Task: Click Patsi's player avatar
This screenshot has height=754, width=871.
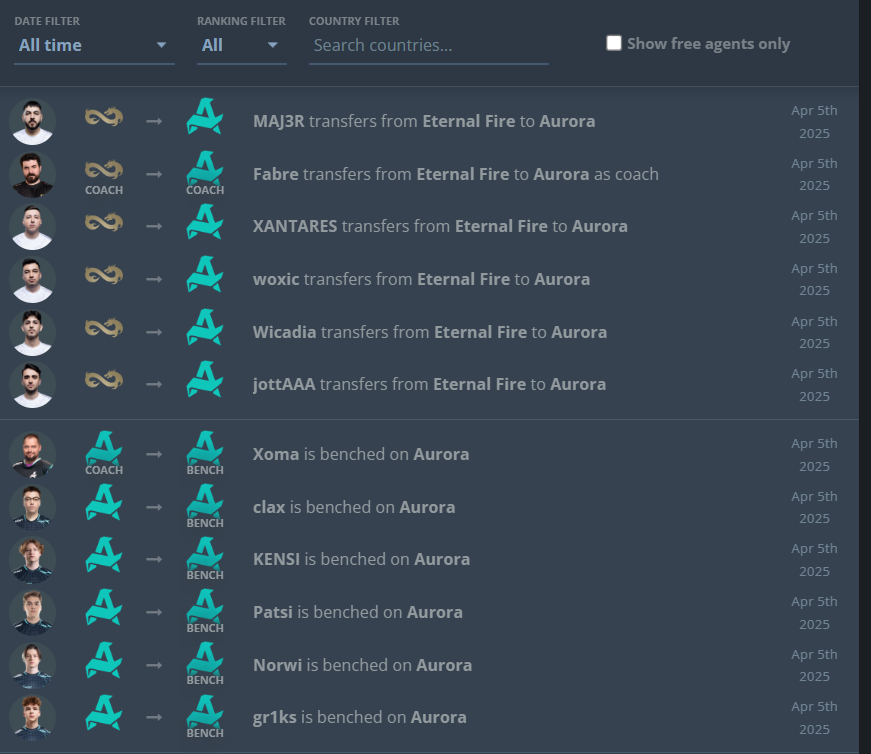Action: click(32, 612)
